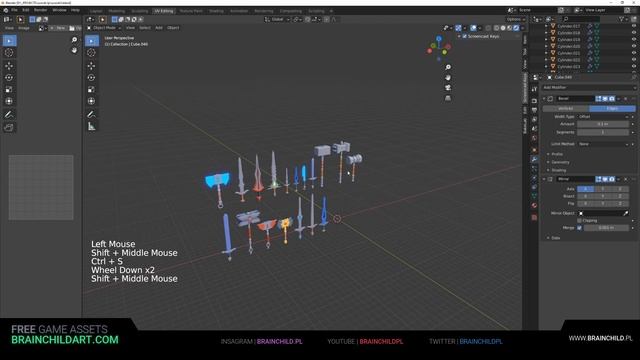The width and height of the screenshot is (640, 360).
Task: Uncheck the Mirror Merge checkbox
Action: coord(579,228)
